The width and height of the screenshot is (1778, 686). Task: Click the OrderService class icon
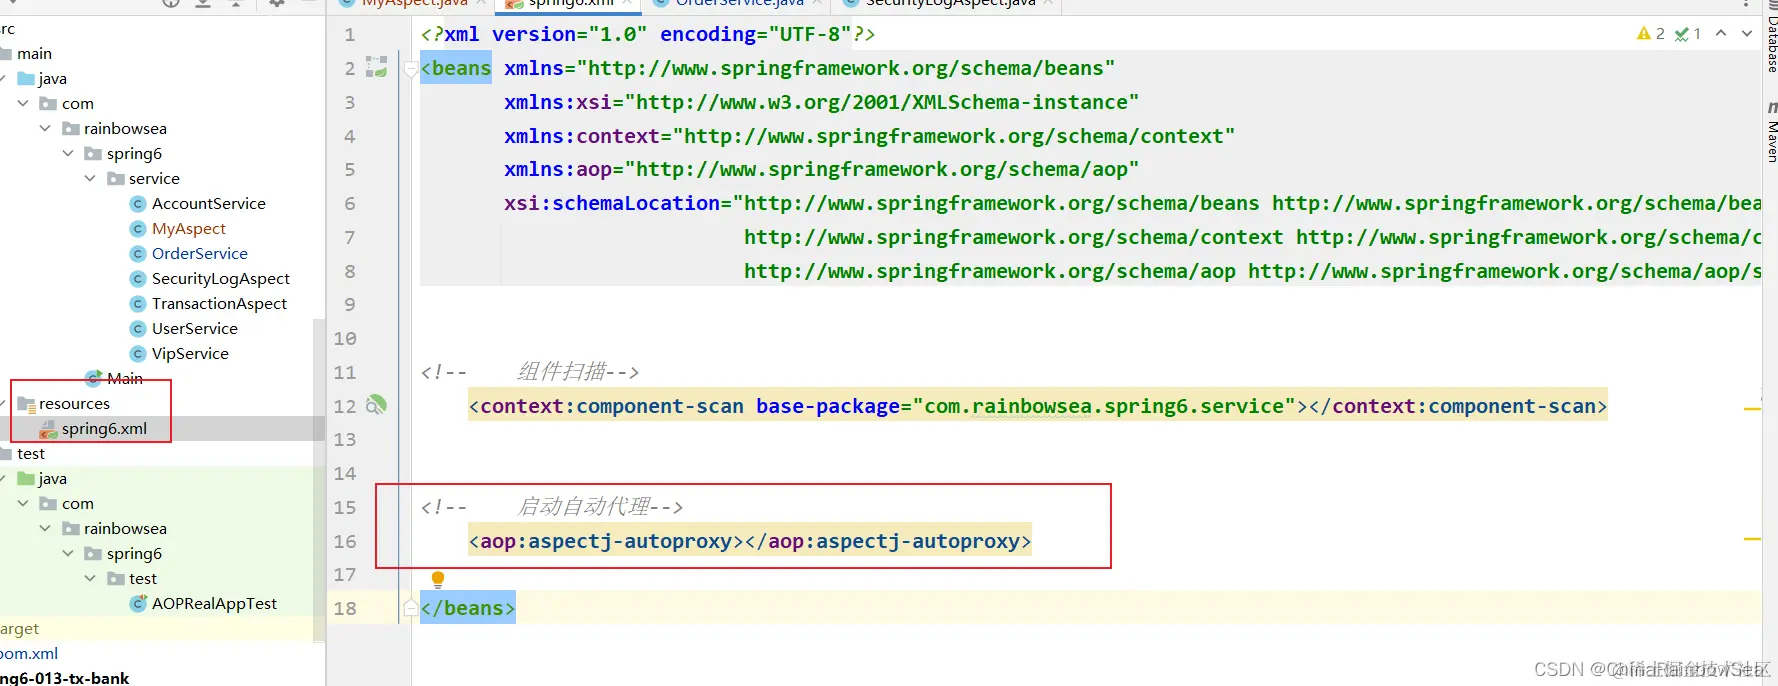click(138, 253)
